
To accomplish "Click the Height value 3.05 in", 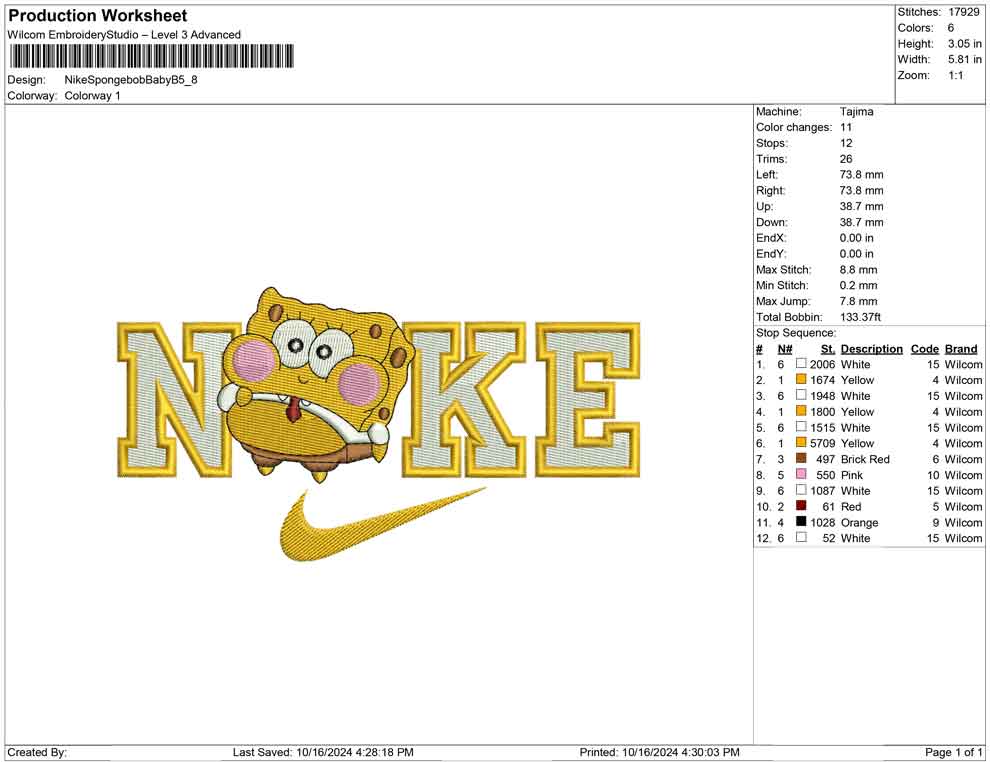I will click(964, 44).
